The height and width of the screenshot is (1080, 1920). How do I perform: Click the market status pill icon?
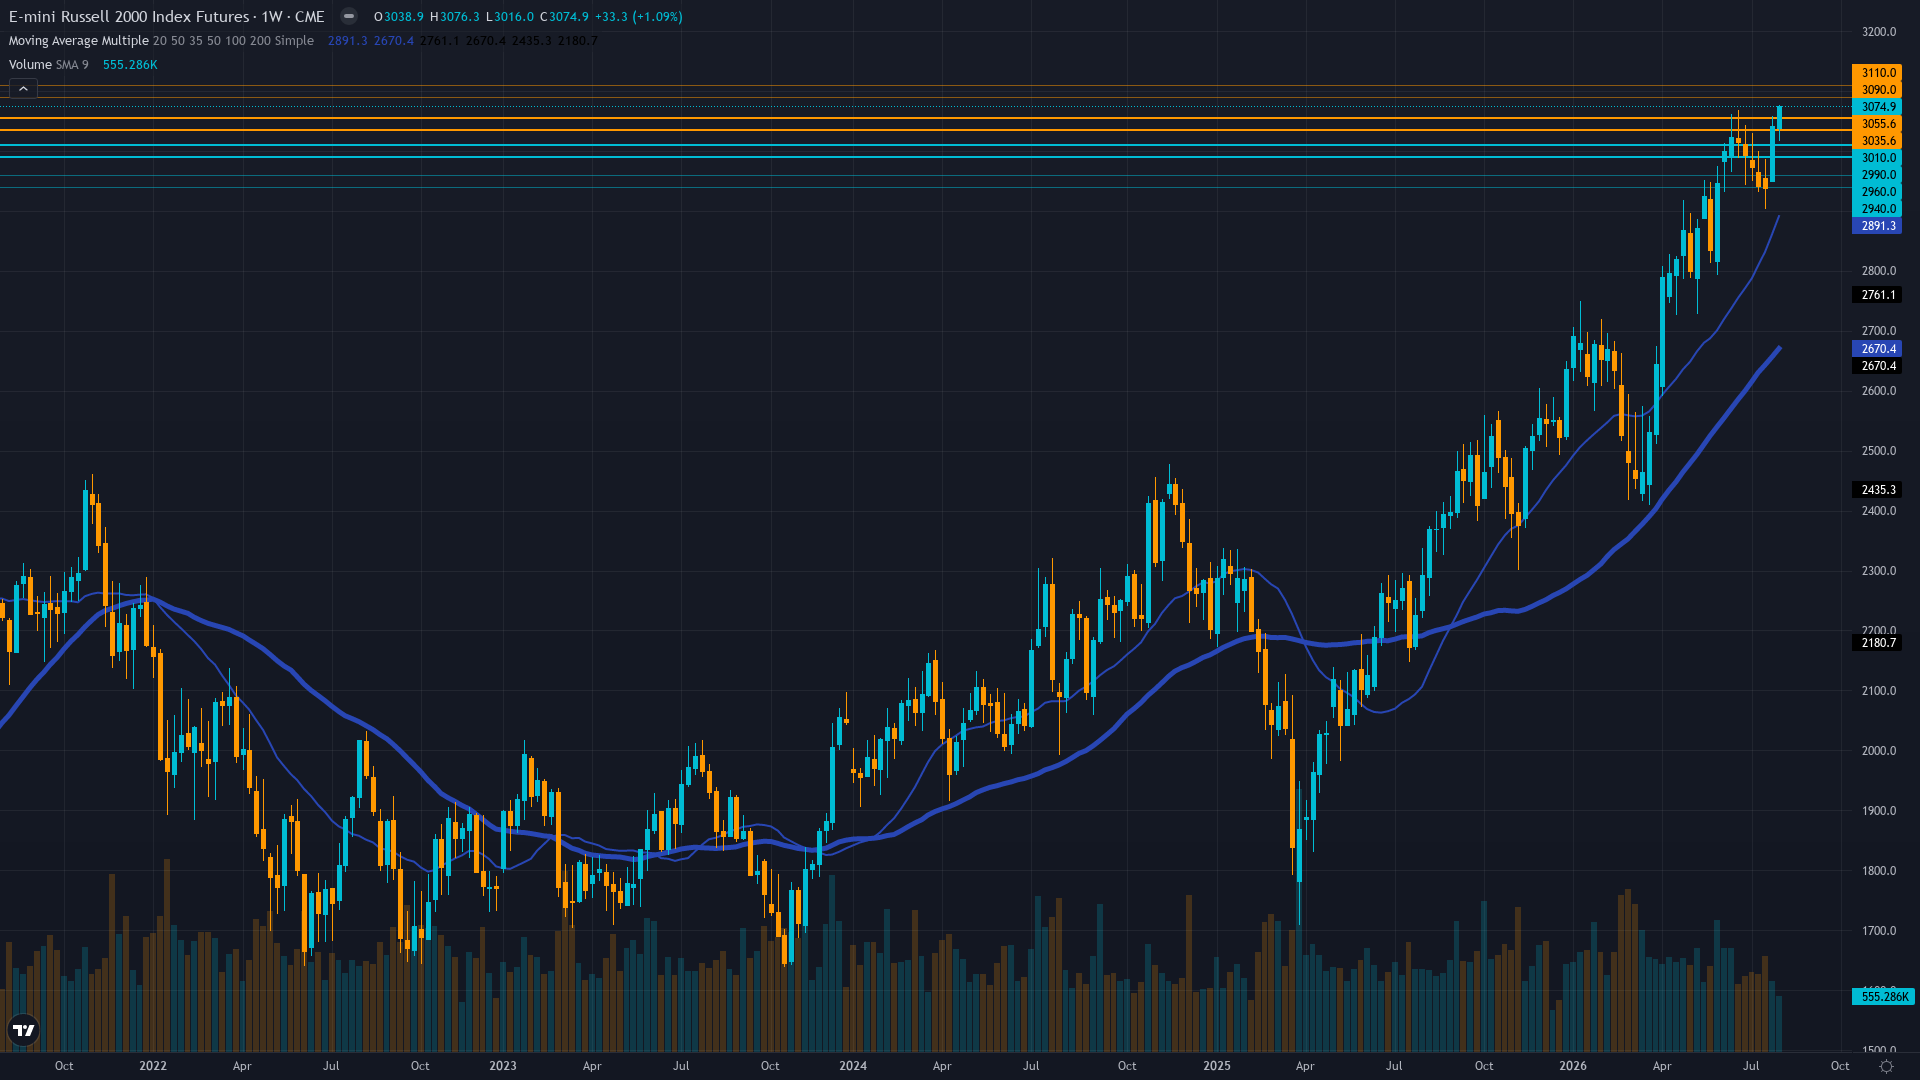tap(348, 16)
